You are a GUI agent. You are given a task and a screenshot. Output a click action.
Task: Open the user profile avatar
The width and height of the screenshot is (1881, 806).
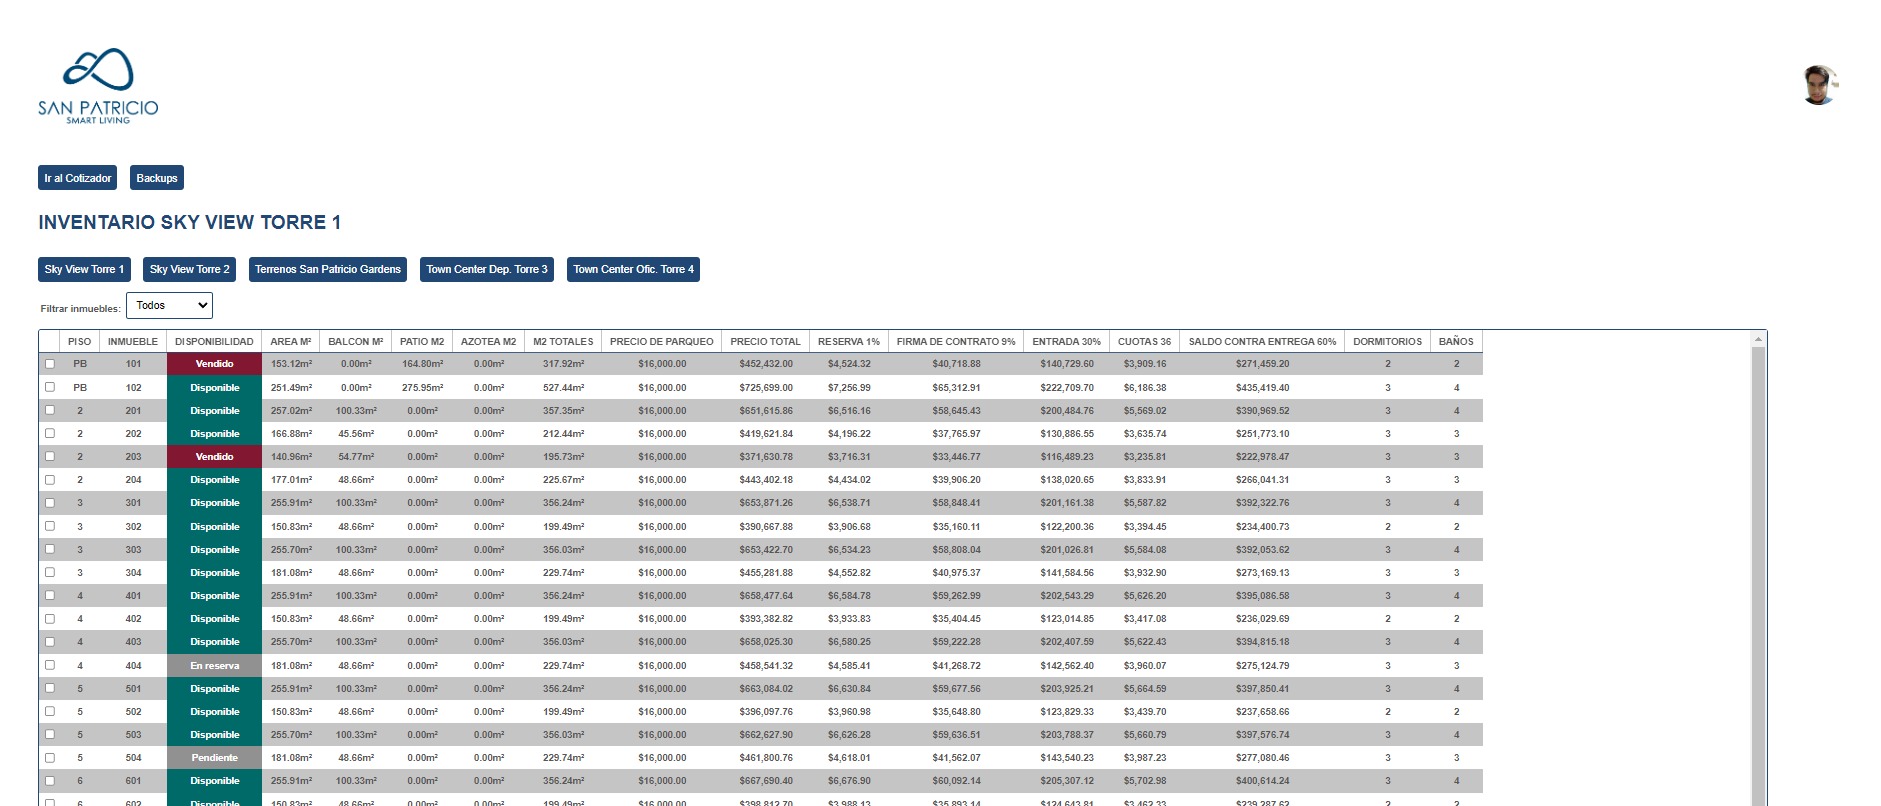tap(1820, 85)
